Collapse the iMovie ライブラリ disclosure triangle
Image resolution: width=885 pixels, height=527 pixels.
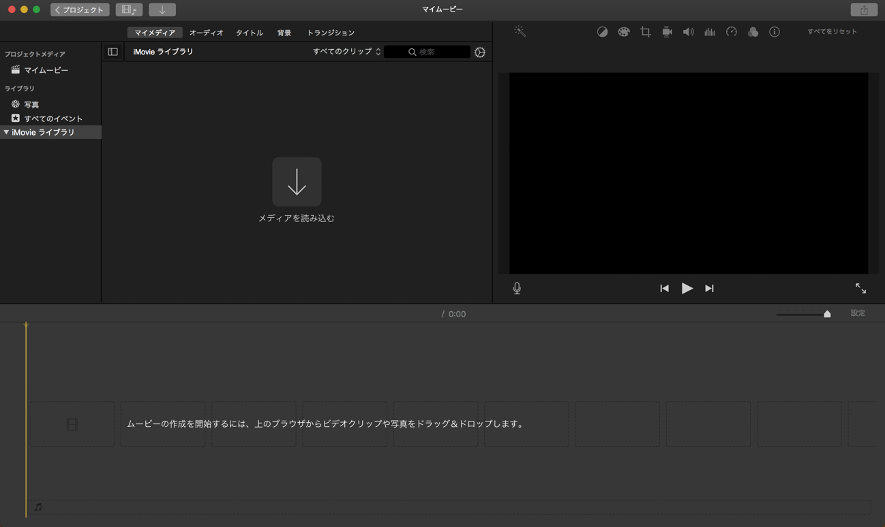pos(6,132)
